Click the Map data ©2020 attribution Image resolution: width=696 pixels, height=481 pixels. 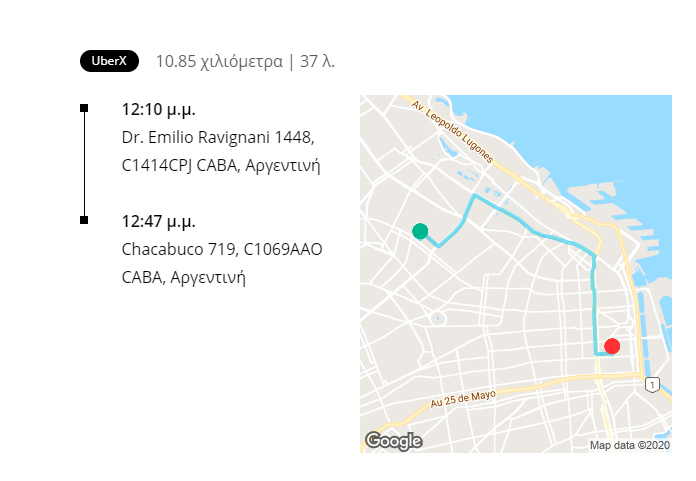[x=629, y=445]
